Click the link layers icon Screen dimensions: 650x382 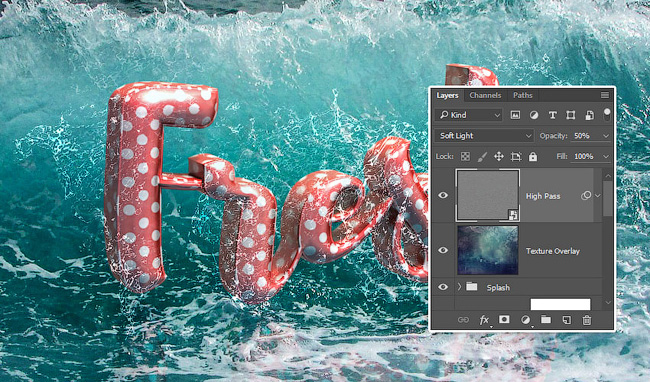coord(463,320)
